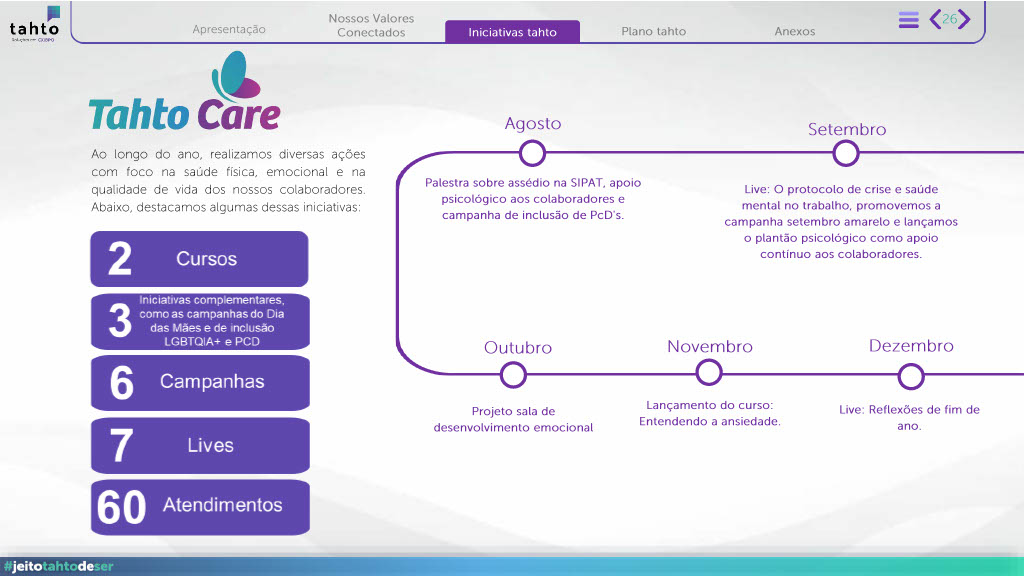
Task: Open the Anexos tab
Action: pyautogui.click(x=794, y=31)
